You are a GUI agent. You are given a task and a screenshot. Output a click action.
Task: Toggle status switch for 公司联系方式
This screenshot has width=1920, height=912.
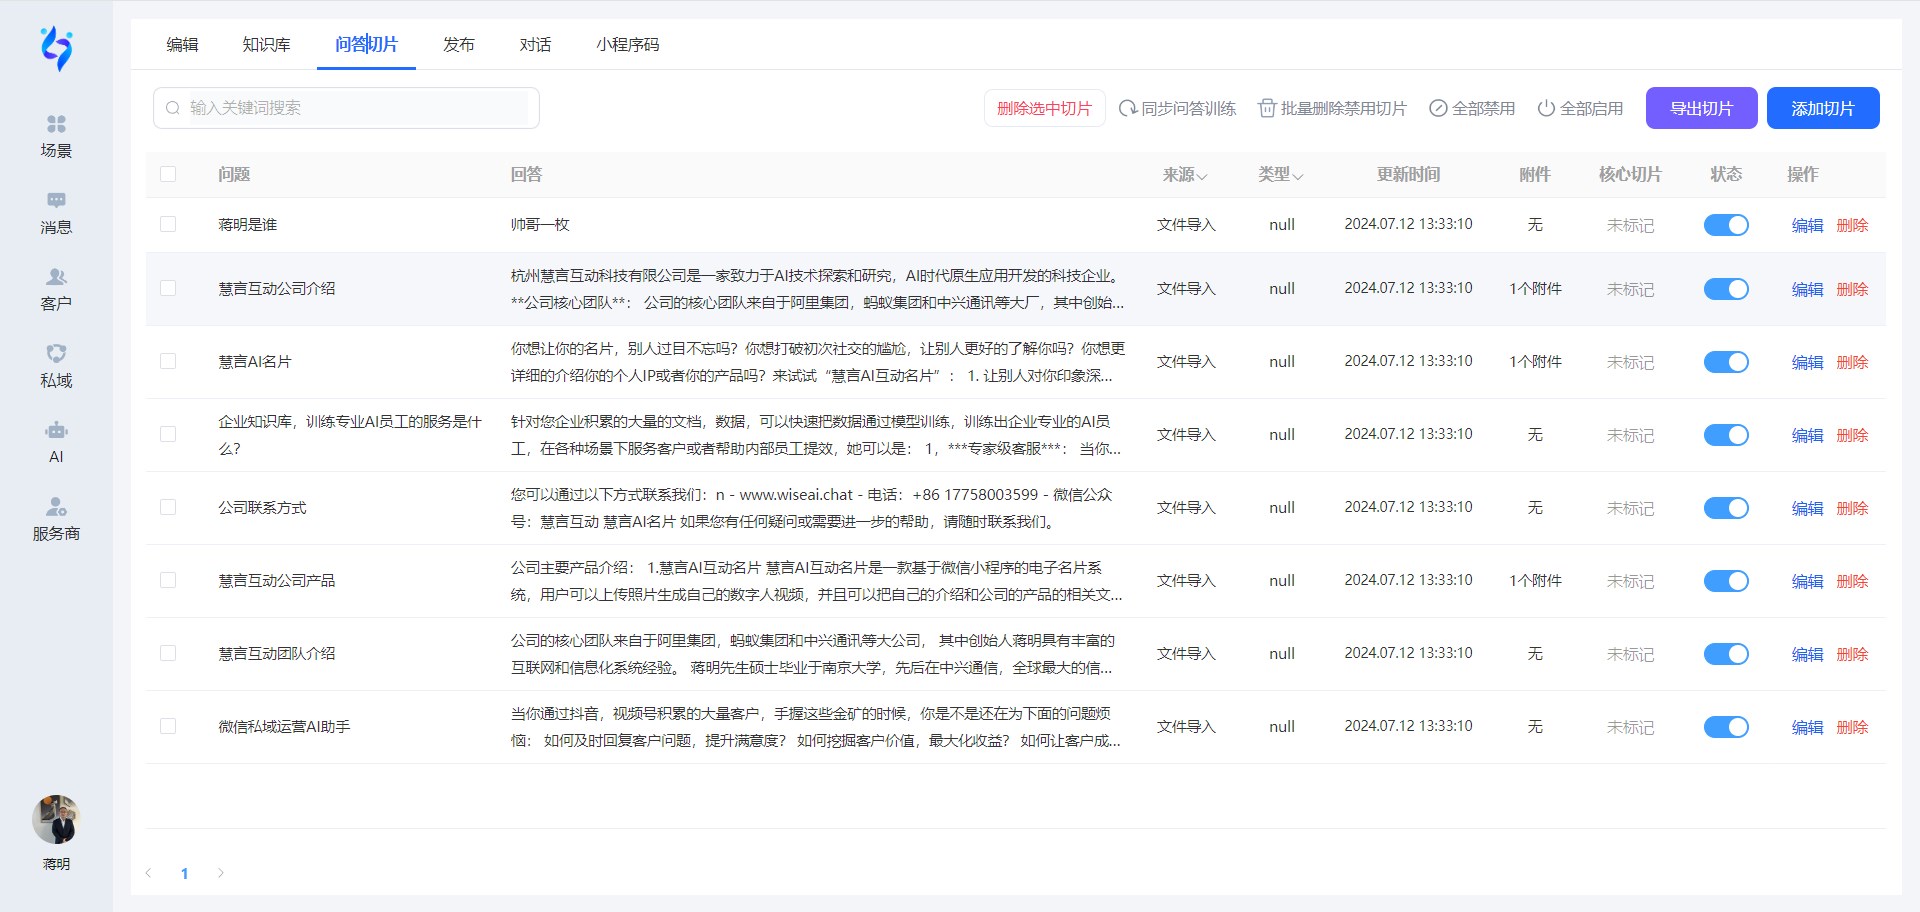1726,508
